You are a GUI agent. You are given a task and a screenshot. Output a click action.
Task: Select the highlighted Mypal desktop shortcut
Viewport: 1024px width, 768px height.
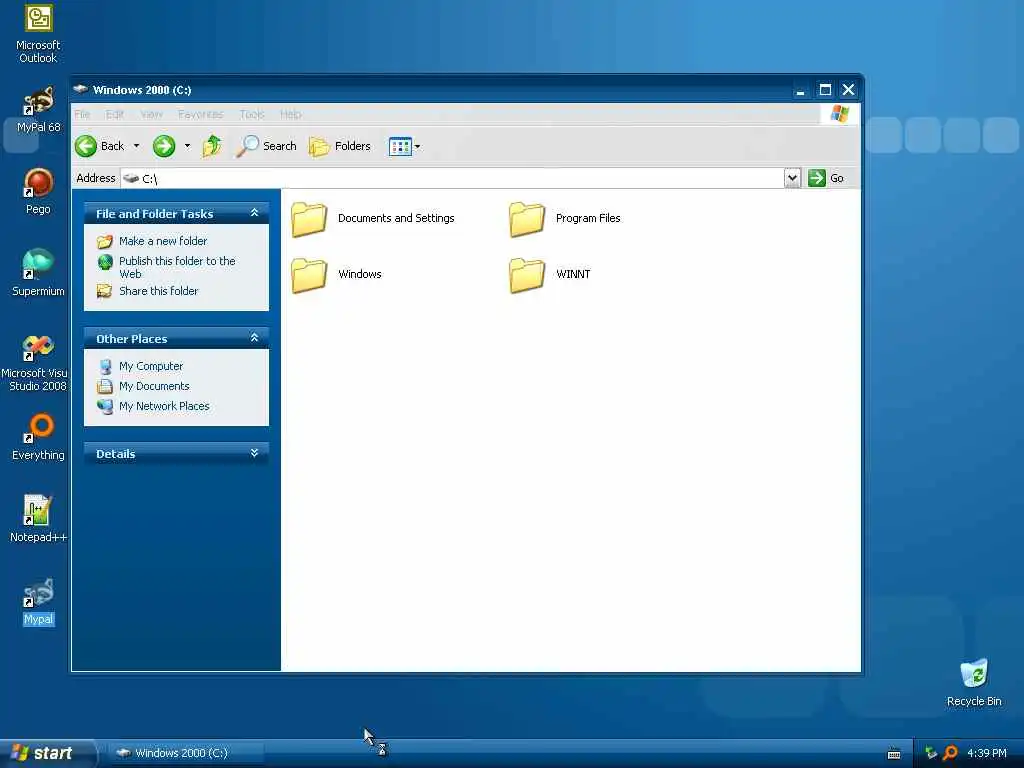[38, 601]
